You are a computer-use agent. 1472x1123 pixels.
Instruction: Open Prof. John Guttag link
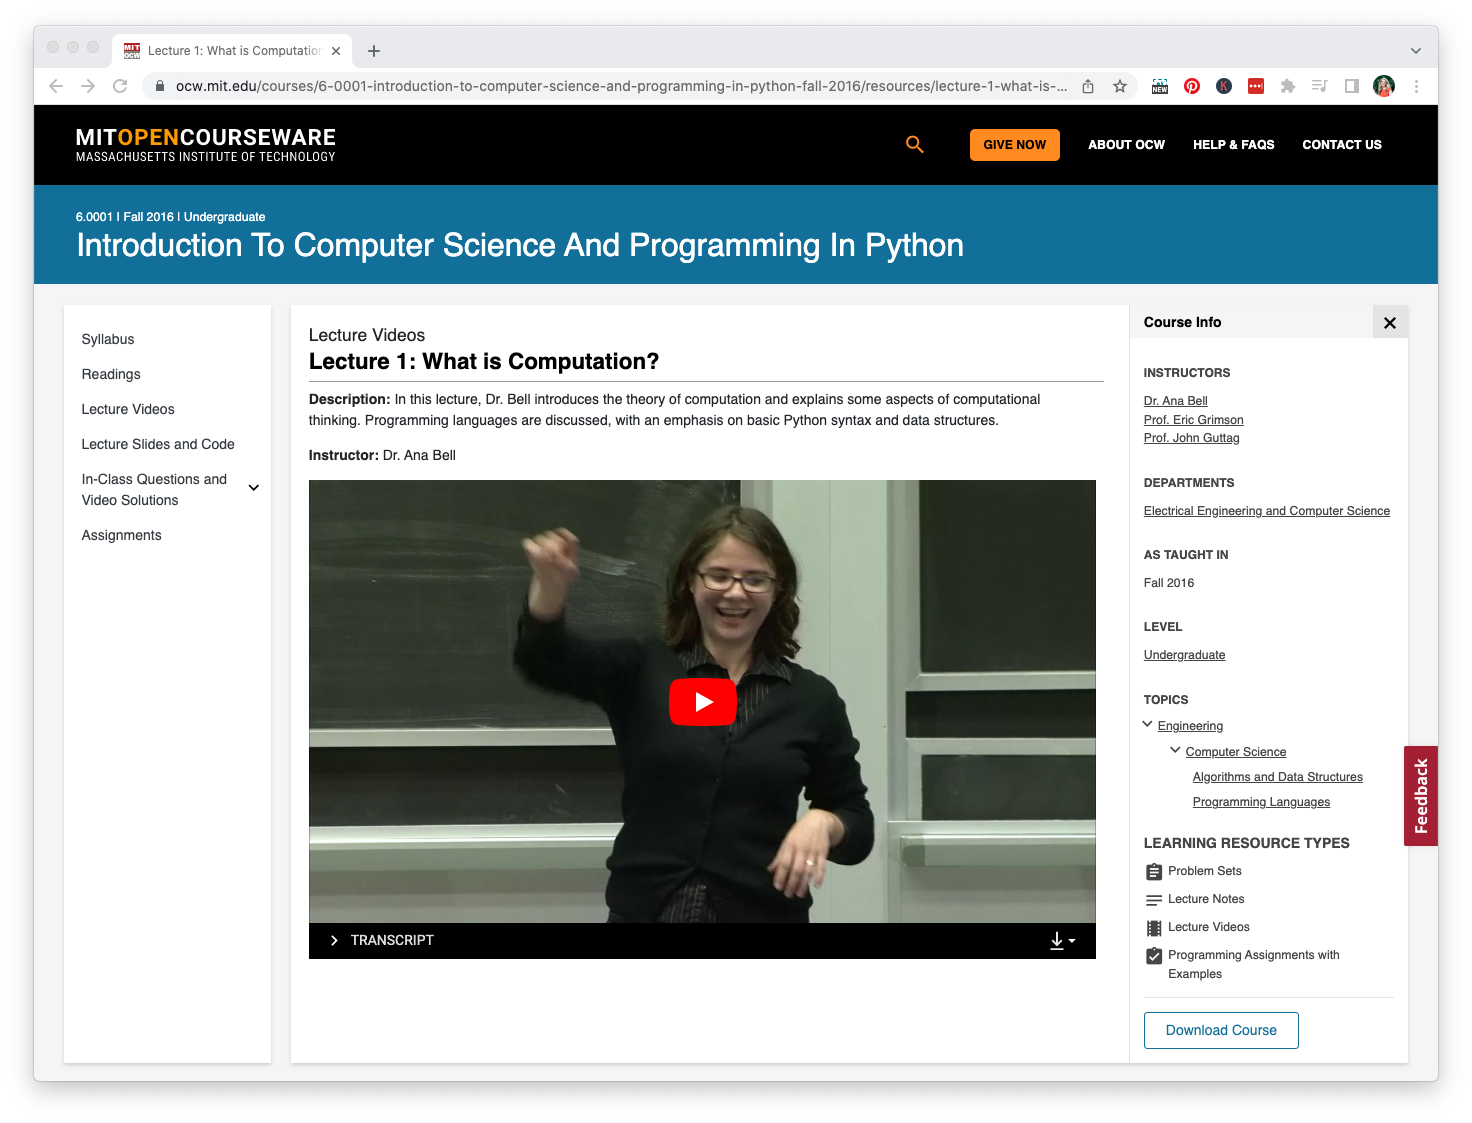[x=1191, y=438]
